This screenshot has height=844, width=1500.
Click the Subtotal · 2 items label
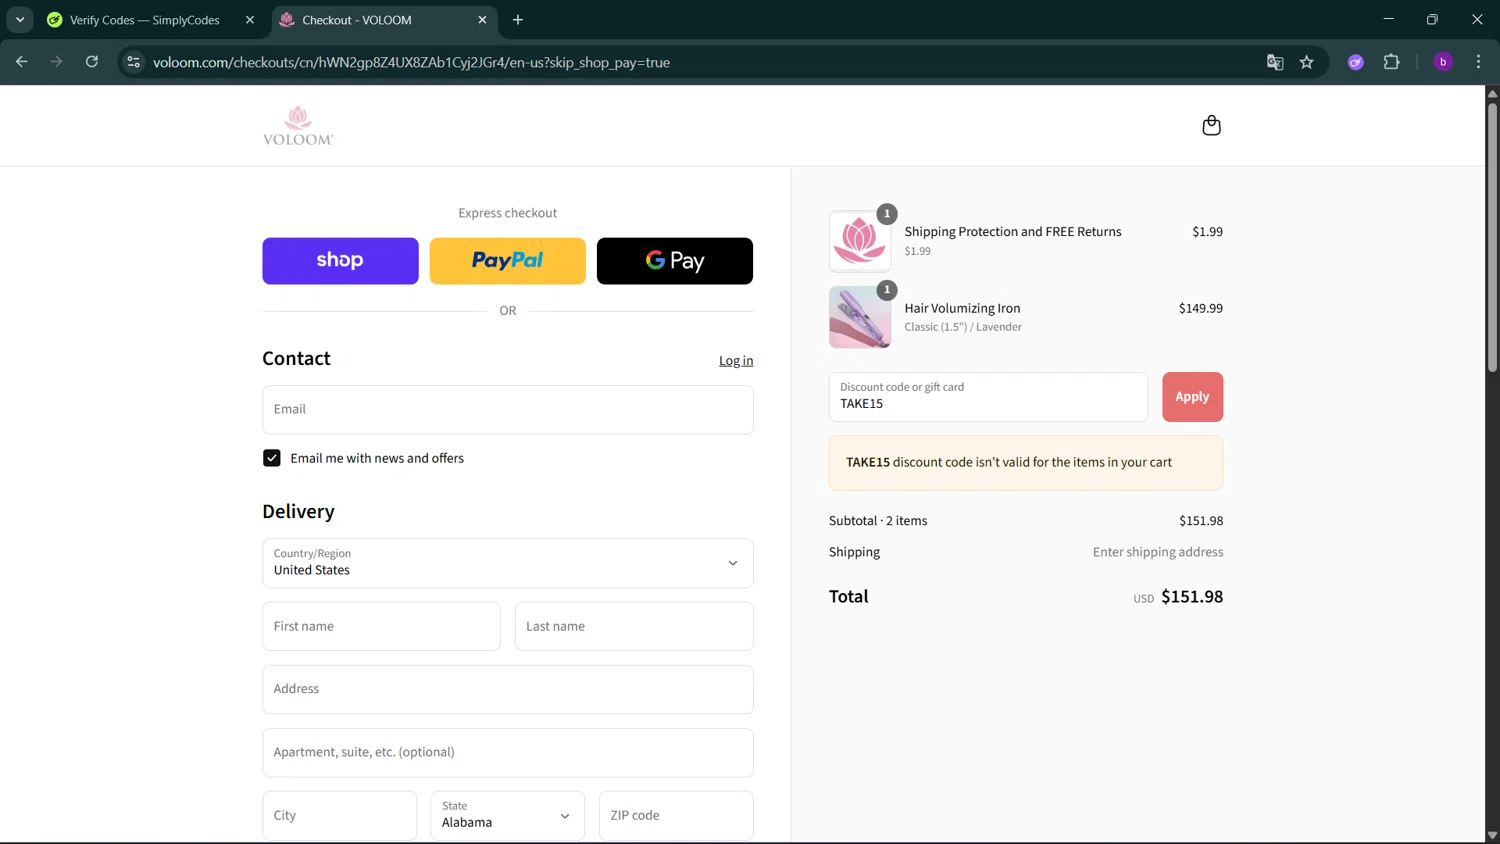point(878,521)
